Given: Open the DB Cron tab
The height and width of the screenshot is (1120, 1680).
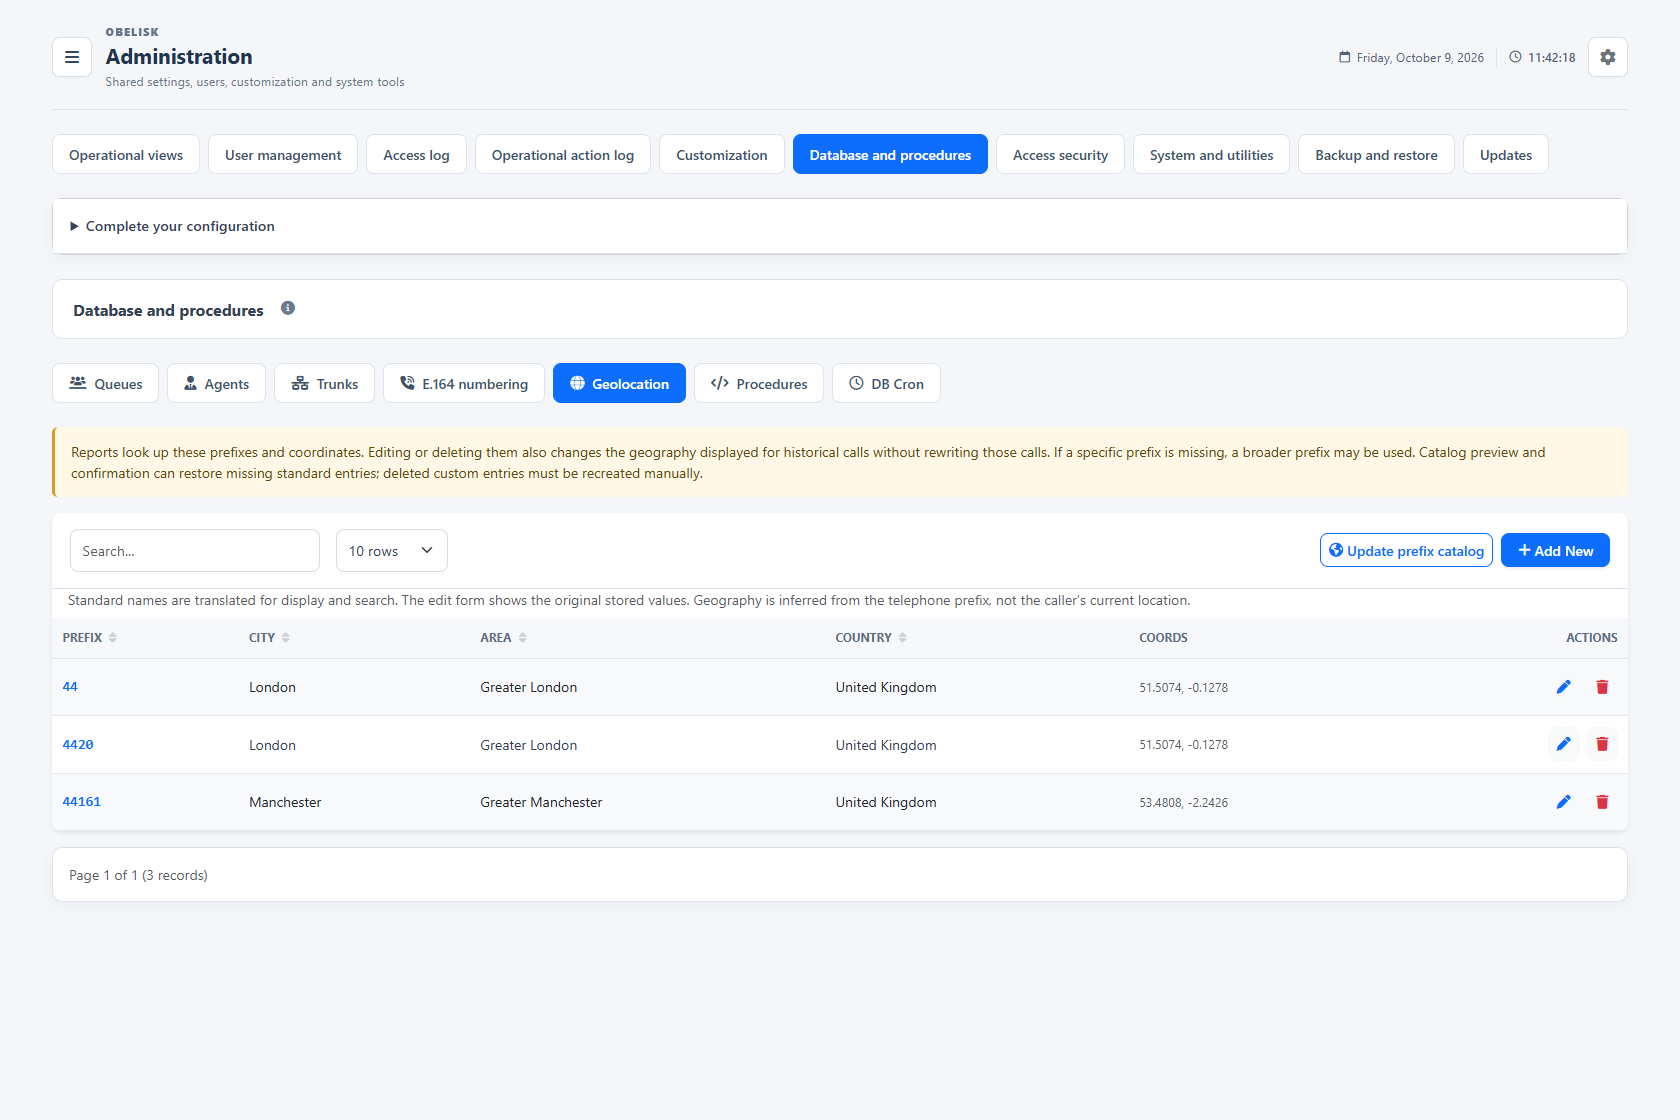Looking at the screenshot, I should (886, 383).
